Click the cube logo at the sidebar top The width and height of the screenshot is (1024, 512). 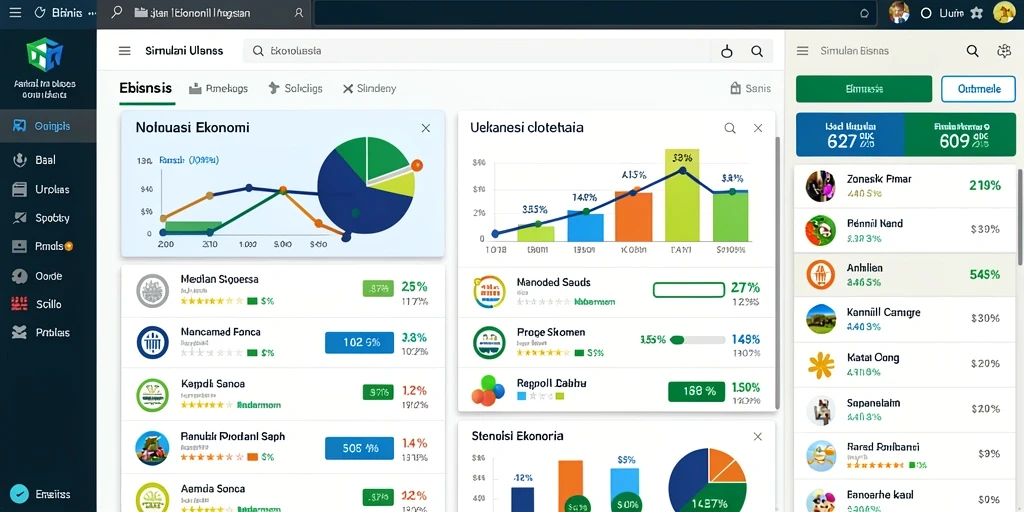coord(44,54)
